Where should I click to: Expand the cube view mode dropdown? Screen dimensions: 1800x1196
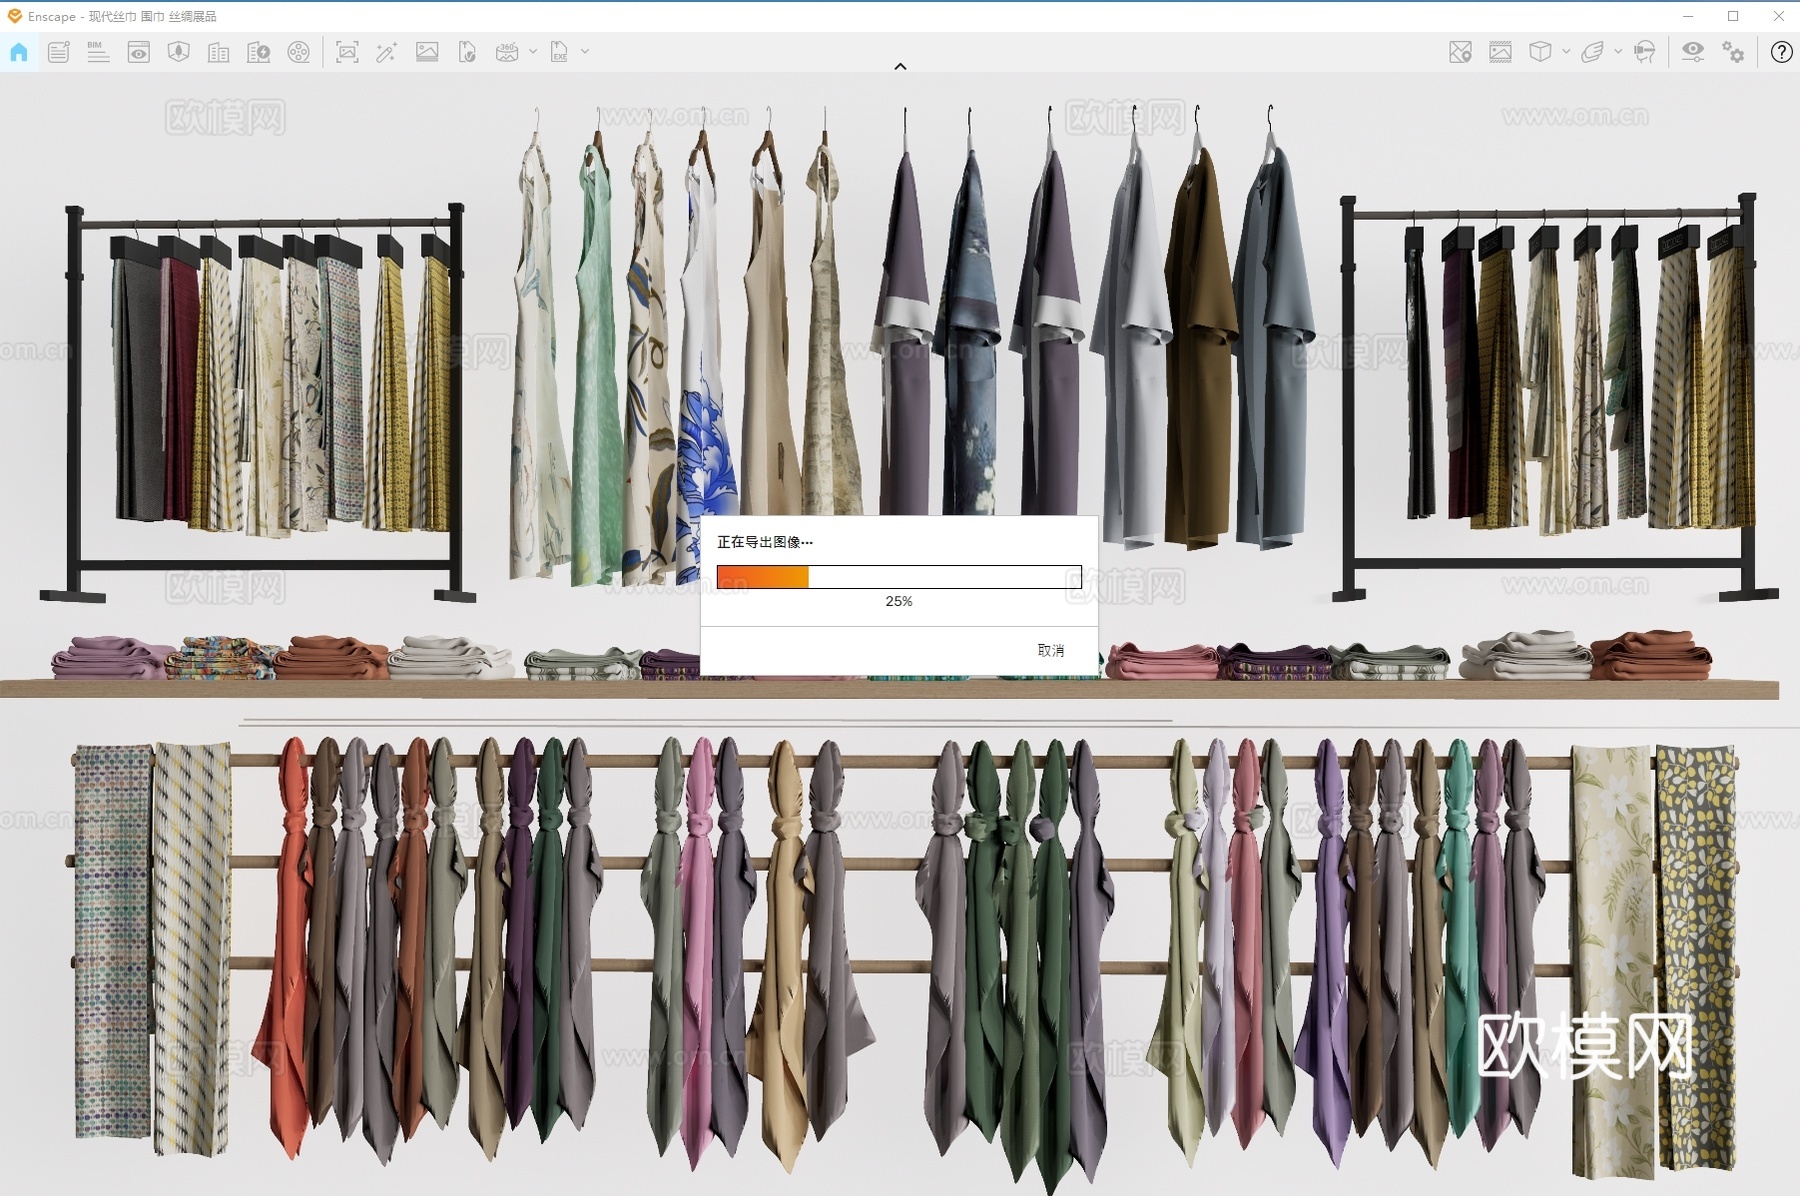click(x=1566, y=51)
